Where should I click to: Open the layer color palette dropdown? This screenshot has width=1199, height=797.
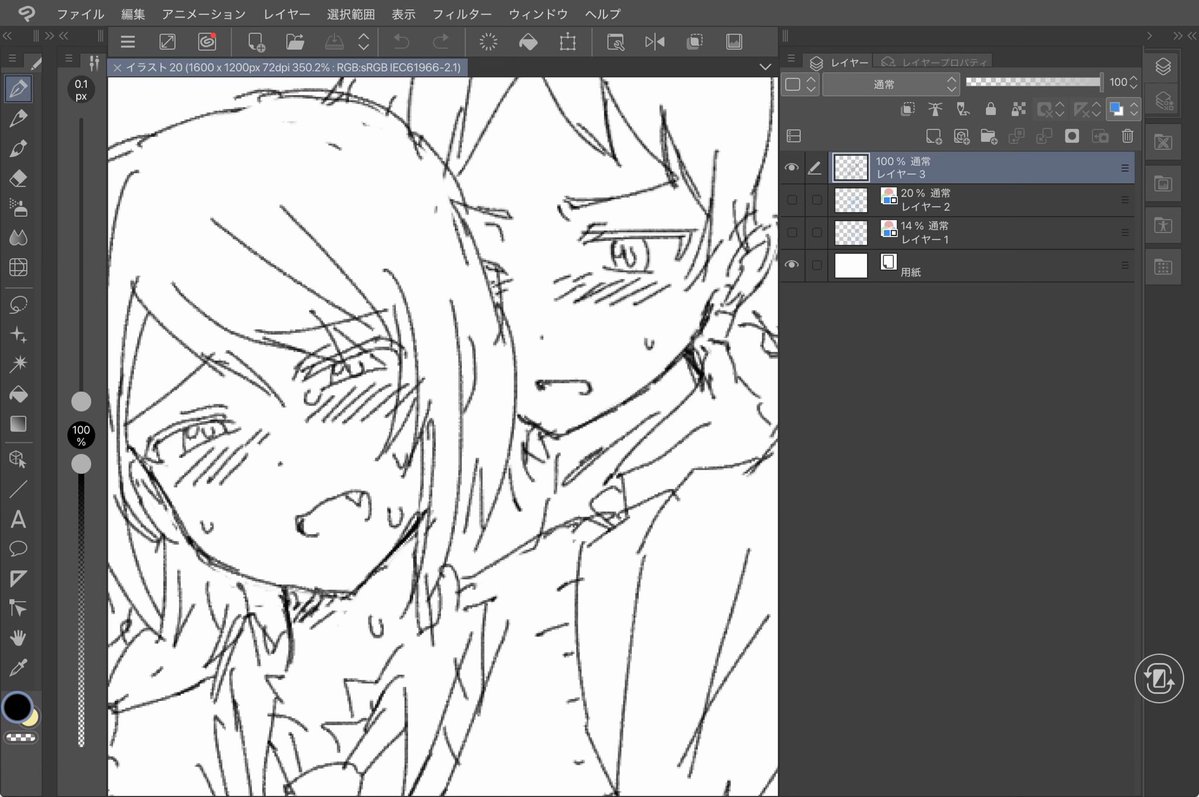[x=801, y=84]
